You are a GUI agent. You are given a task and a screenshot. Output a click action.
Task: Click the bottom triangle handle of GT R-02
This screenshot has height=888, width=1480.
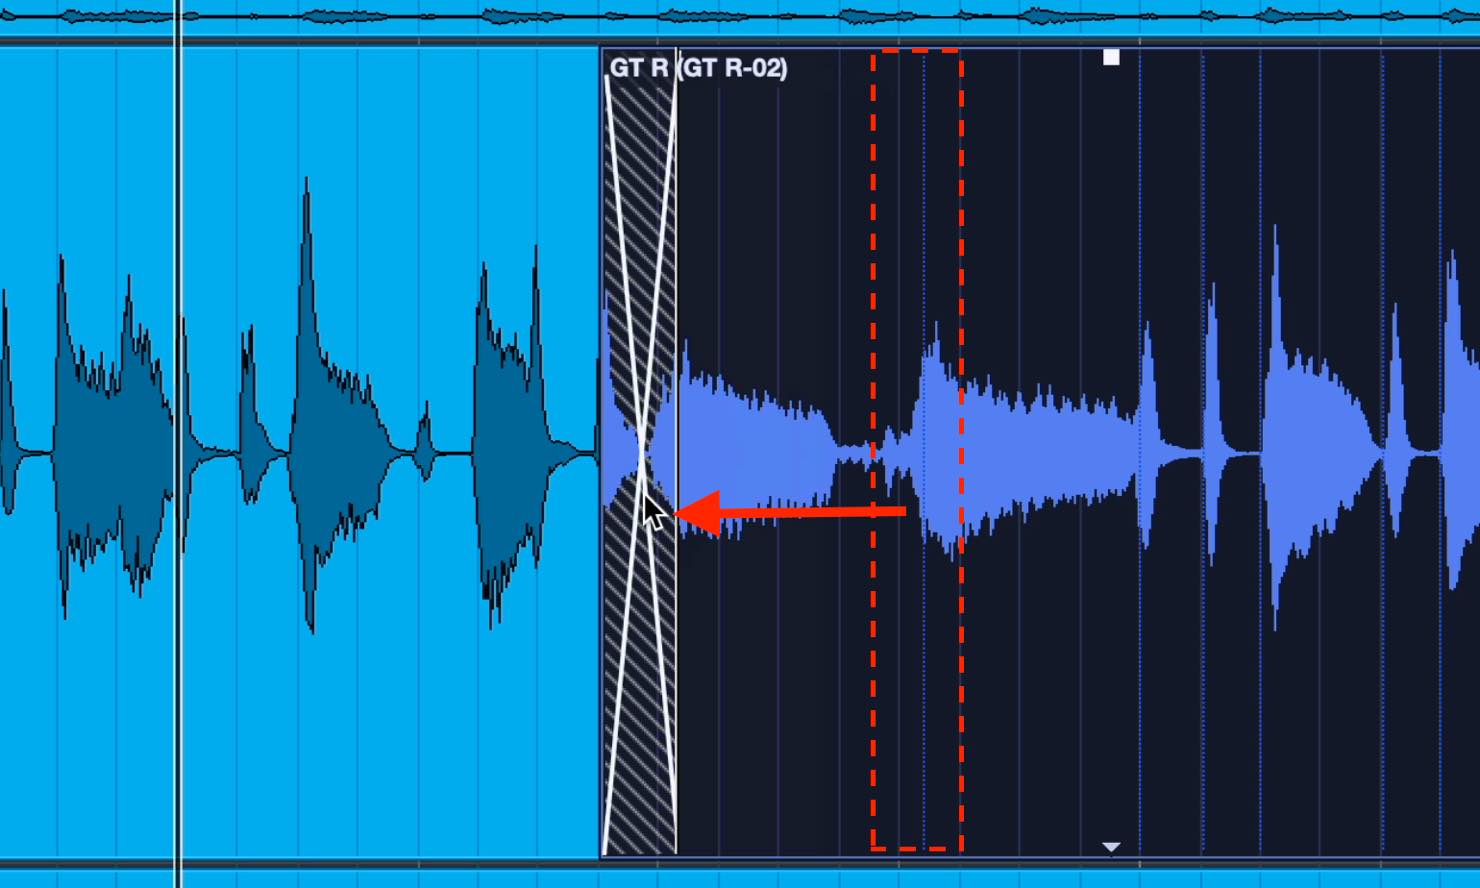click(1111, 847)
